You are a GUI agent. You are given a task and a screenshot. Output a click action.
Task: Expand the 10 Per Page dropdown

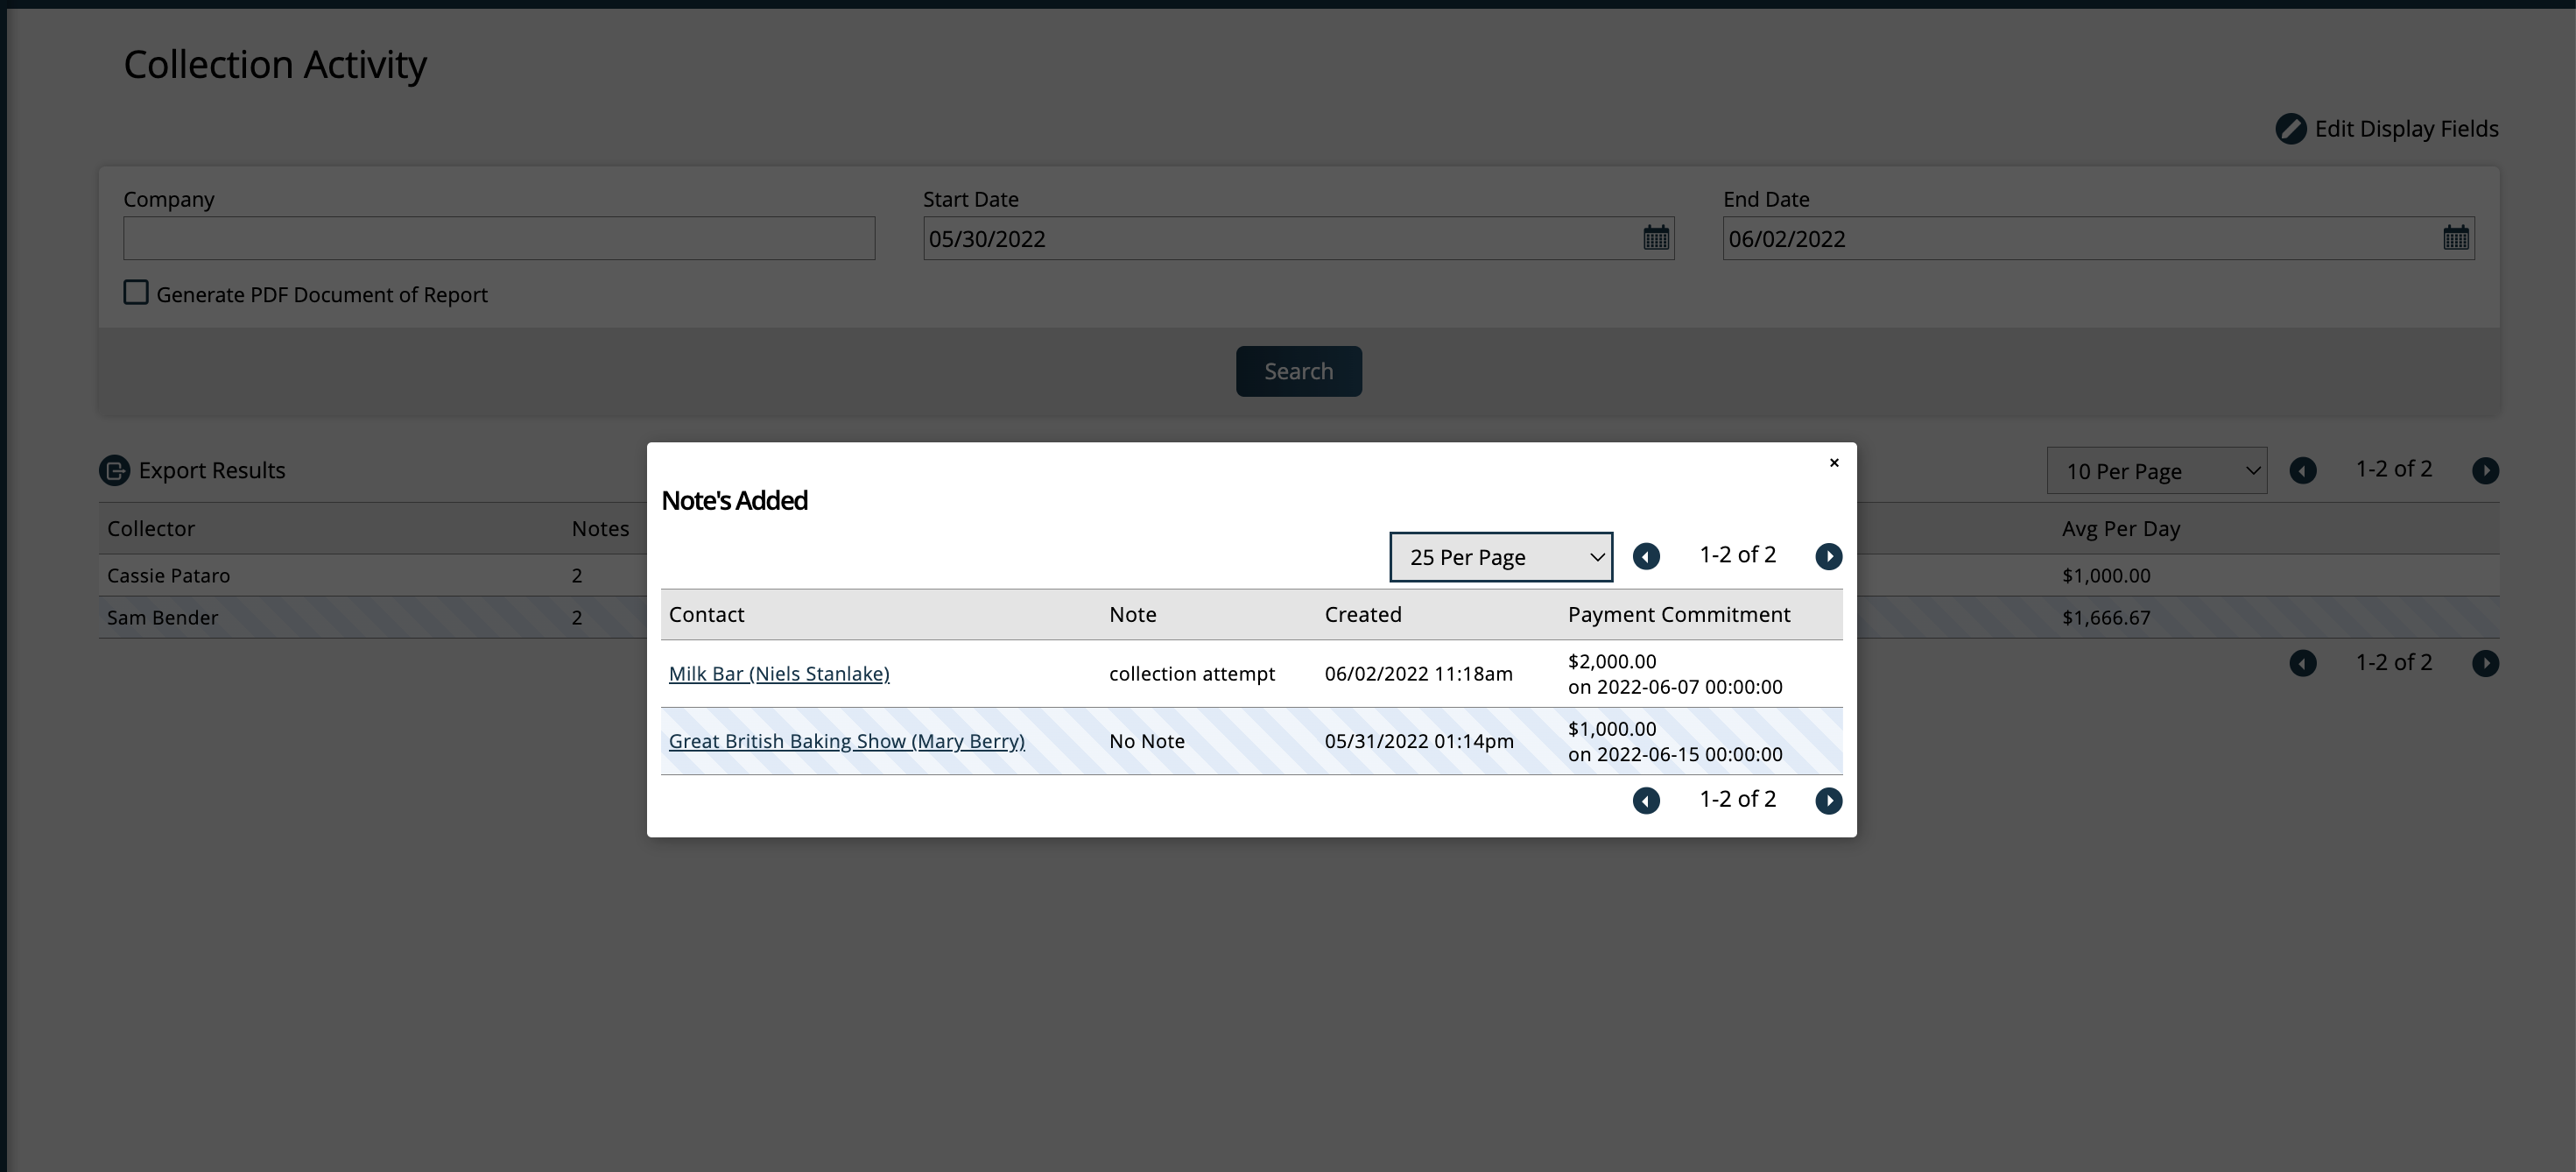pos(2156,471)
